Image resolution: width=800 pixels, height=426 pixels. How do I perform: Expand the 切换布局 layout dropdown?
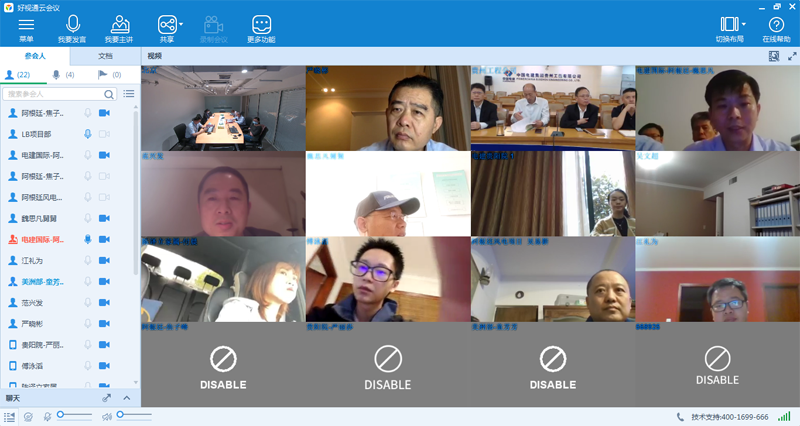[x=744, y=22]
